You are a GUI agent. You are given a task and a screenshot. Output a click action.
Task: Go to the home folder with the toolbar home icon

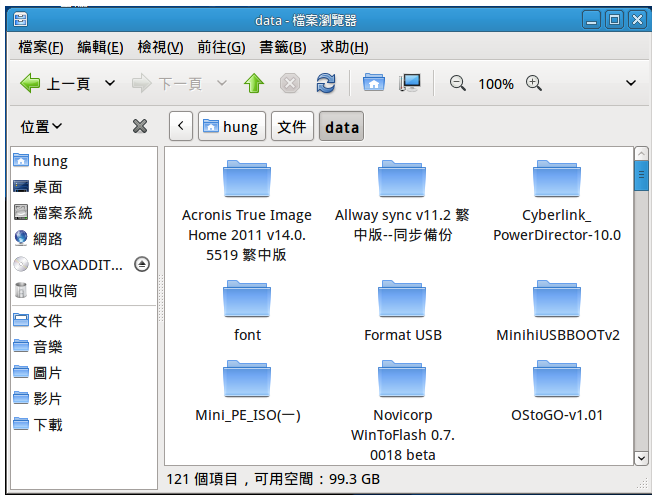(x=373, y=82)
